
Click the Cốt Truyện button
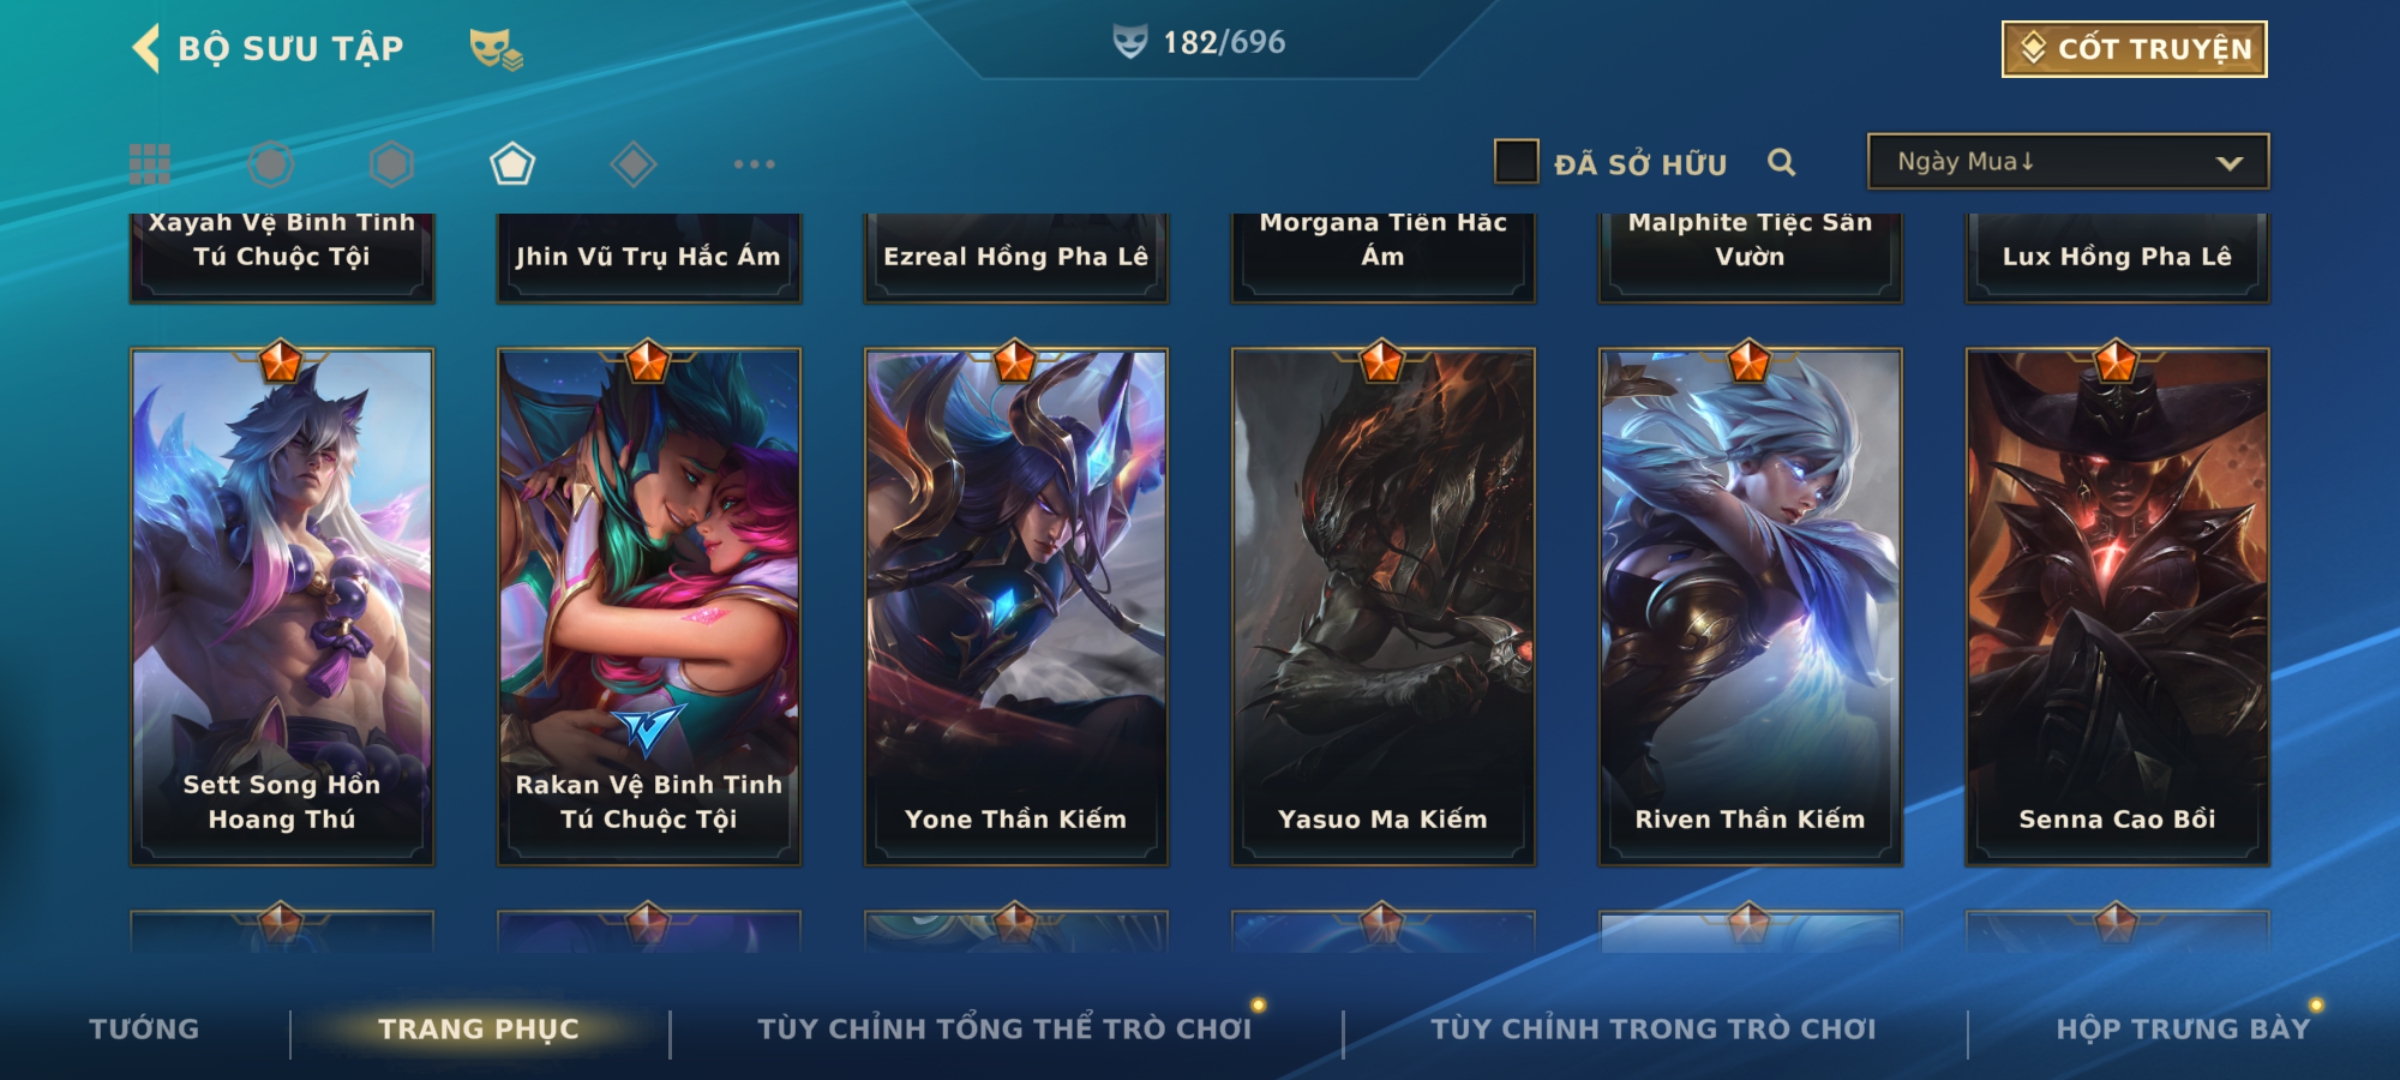coord(2134,48)
